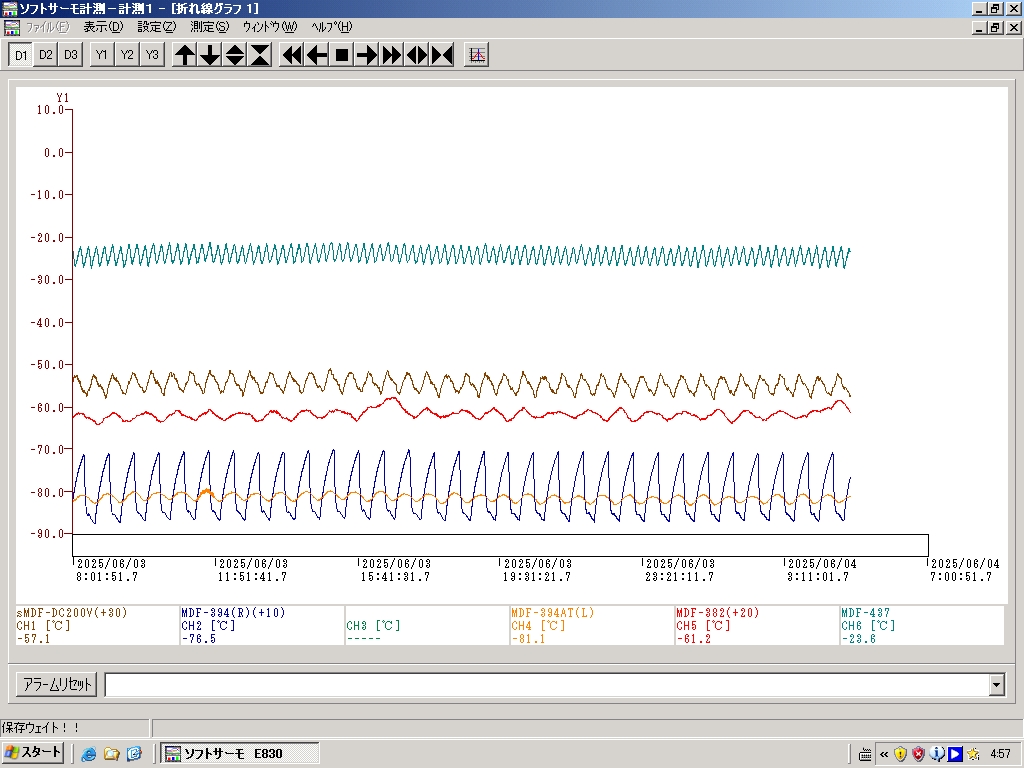1024x768 pixels.
Task: Select MDF-437 CH6 legend
Action: pyautogui.click(x=922, y=625)
